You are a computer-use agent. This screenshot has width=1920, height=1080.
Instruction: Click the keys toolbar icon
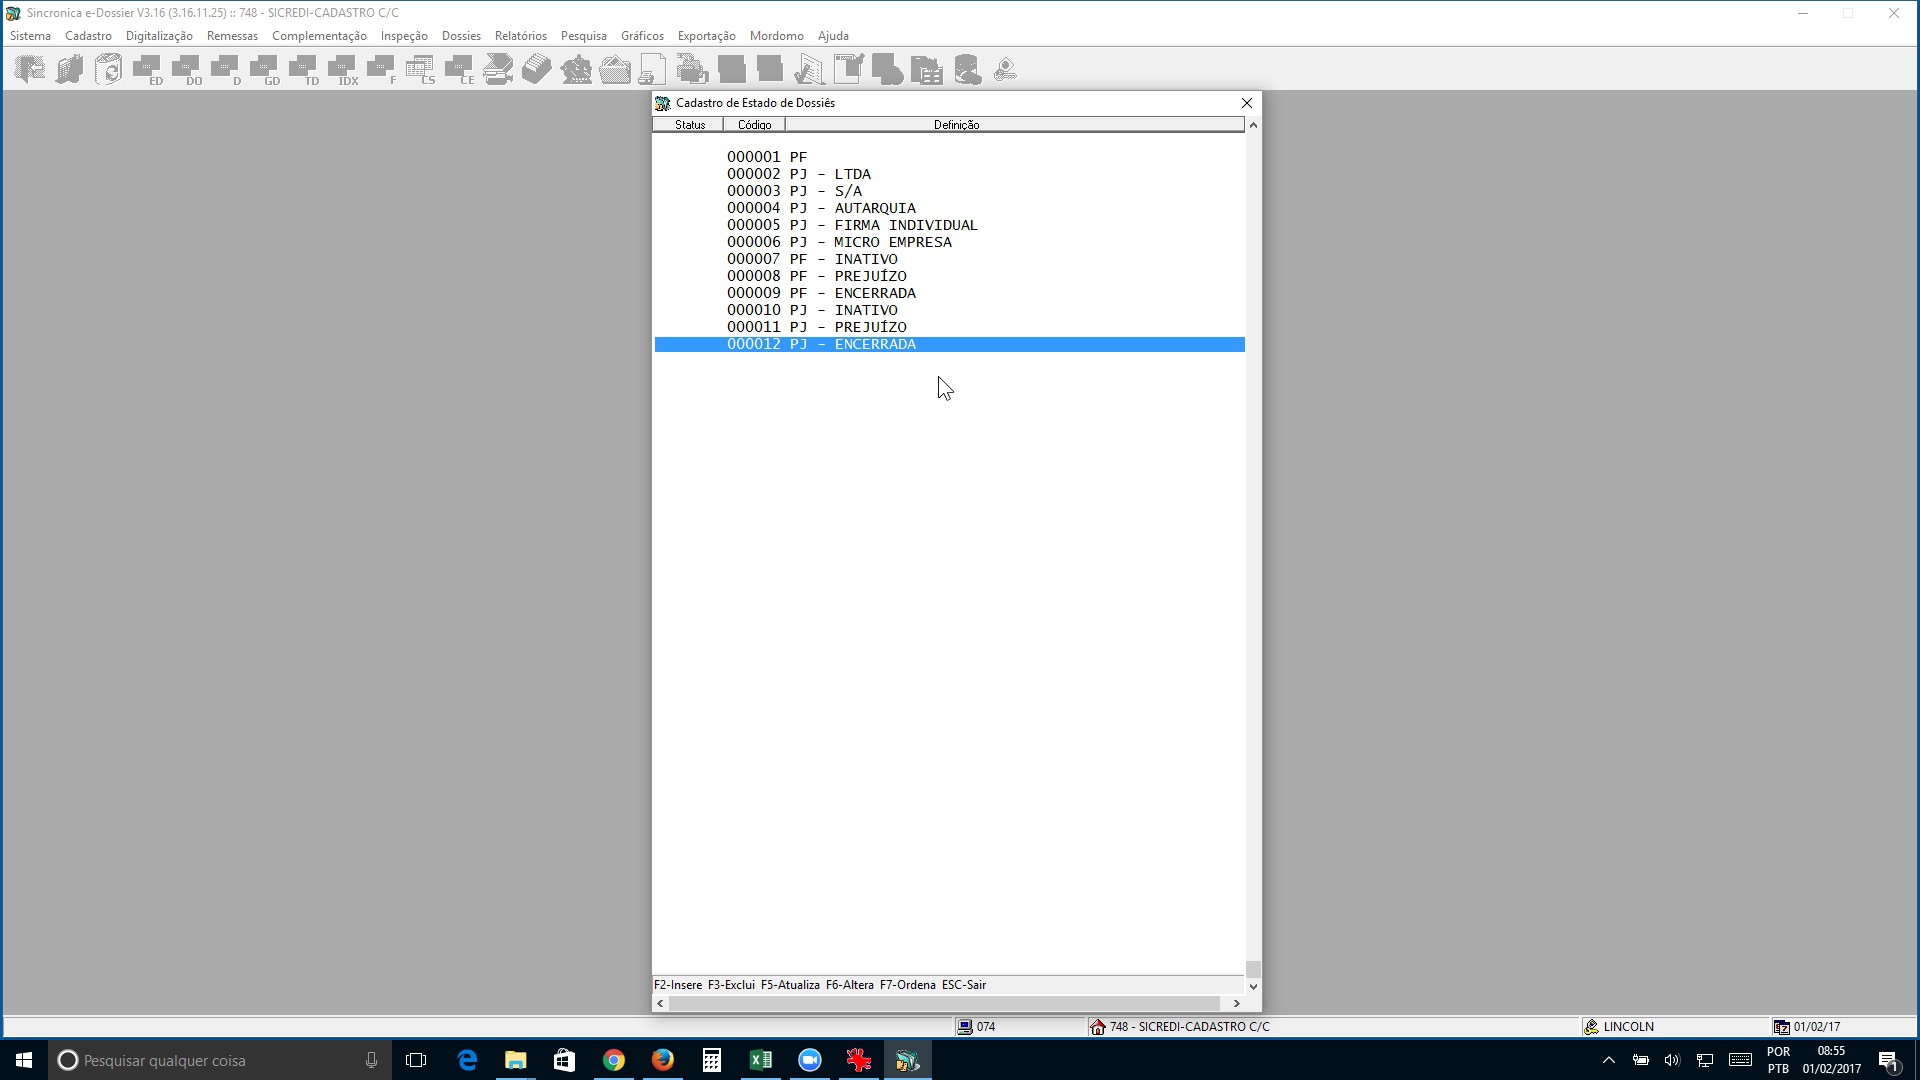pyautogui.click(x=1006, y=70)
